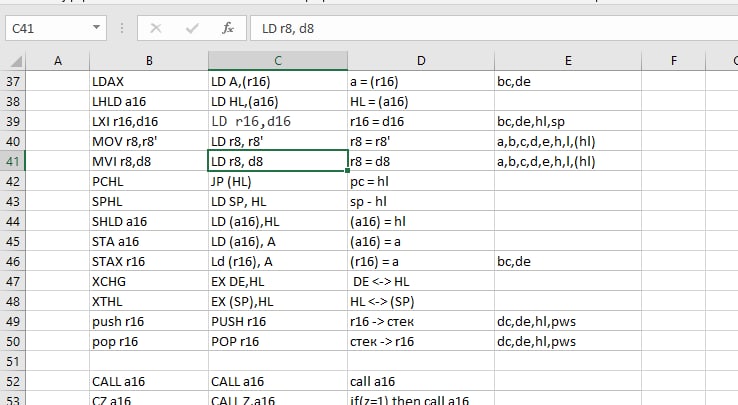Select row 41 header
Image resolution: width=738 pixels, height=405 pixels.
tap(13, 161)
